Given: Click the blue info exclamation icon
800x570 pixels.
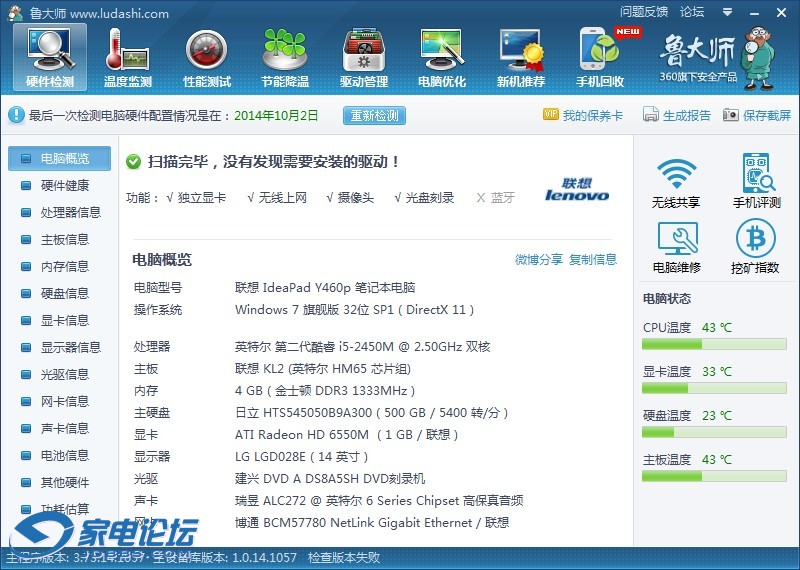Looking at the screenshot, I should [x=16, y=115].
